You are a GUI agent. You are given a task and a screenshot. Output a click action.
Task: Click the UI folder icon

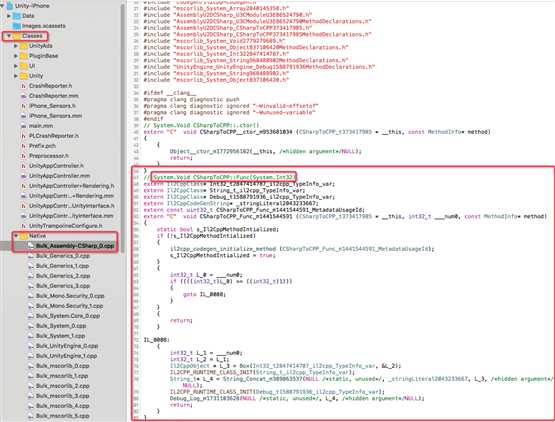click(24, 65)
